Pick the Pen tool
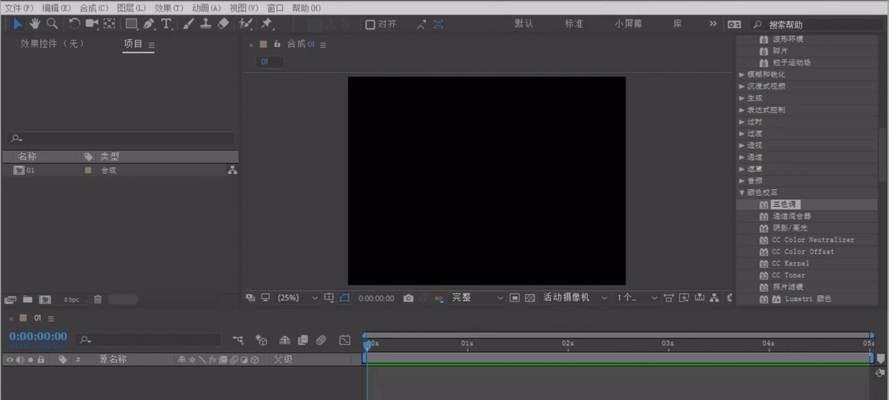The height and width of the screenshot is (400, 889). (x=148, y=23)
